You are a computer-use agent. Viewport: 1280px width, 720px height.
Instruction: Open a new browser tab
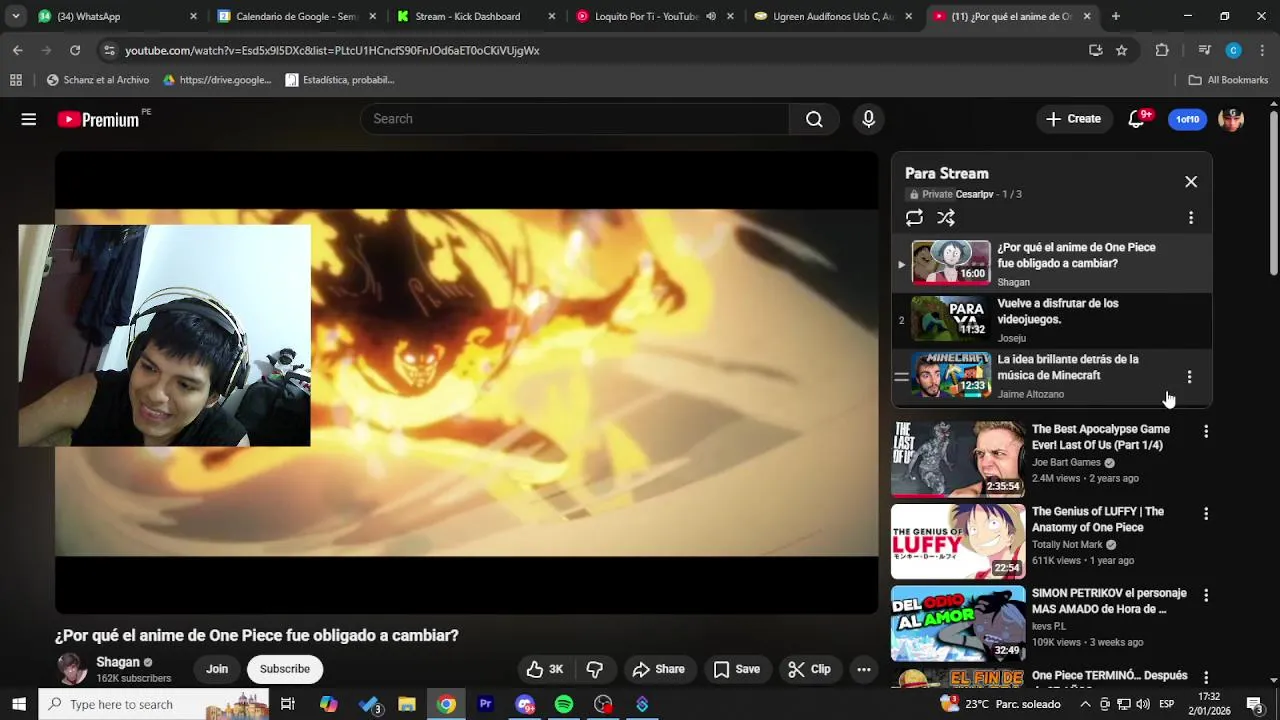tap(1116, 16)
